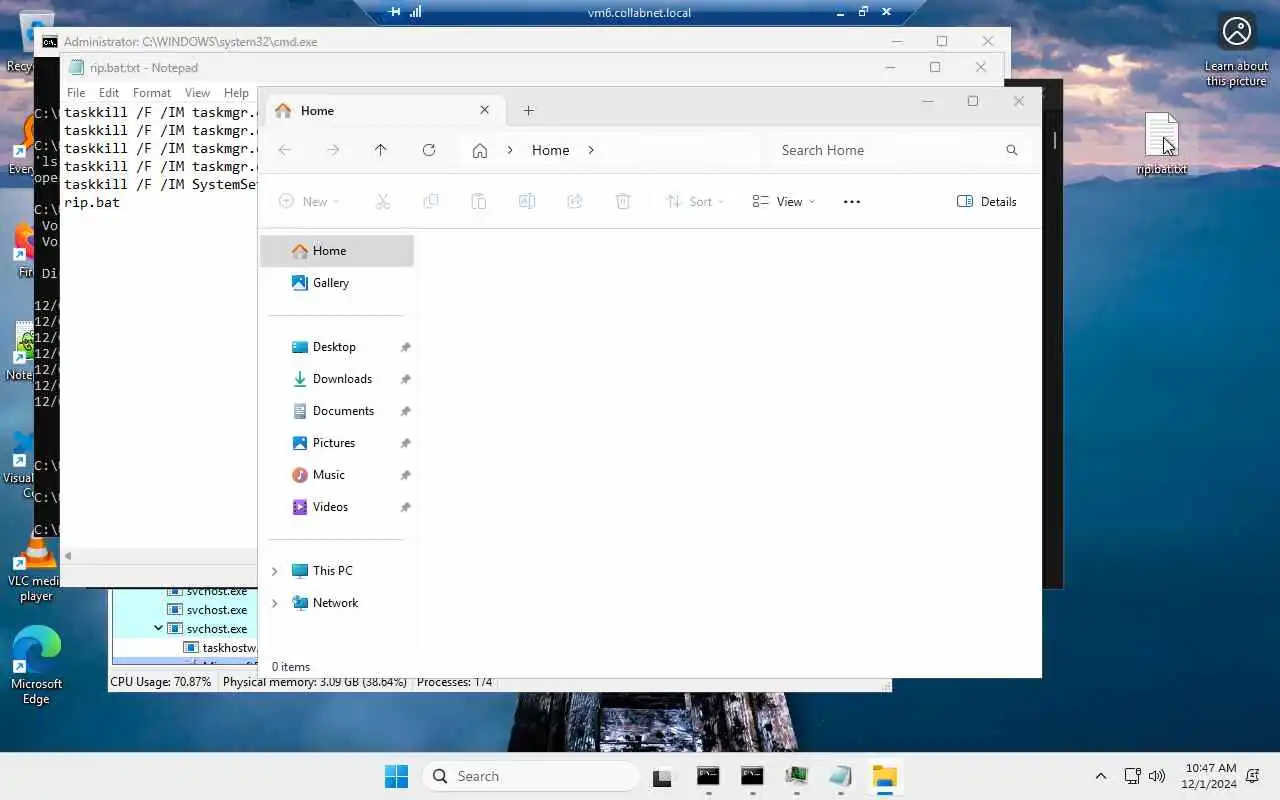
Task: Open the View dropdown
Action: pos(783,201)
